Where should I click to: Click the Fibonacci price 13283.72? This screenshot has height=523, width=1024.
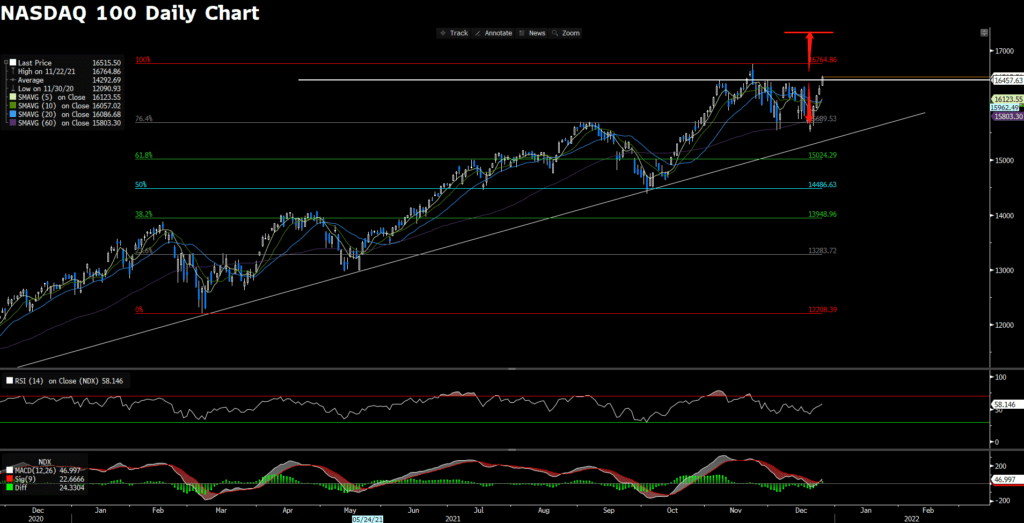coord(823,251)
